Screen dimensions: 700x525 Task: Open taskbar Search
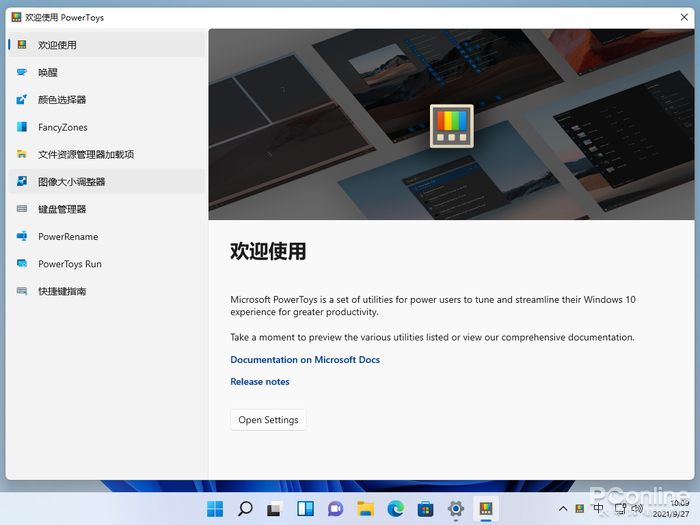245,508
